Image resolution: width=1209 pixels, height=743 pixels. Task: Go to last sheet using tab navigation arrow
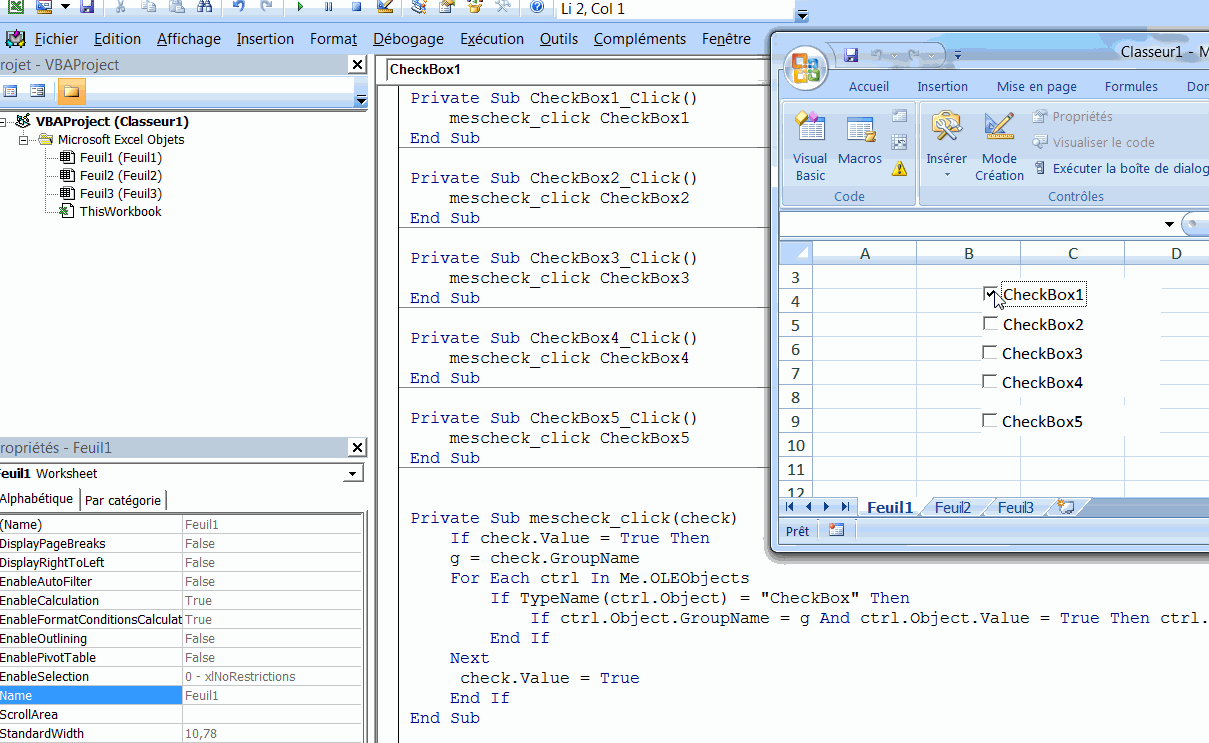coord(846,507)
